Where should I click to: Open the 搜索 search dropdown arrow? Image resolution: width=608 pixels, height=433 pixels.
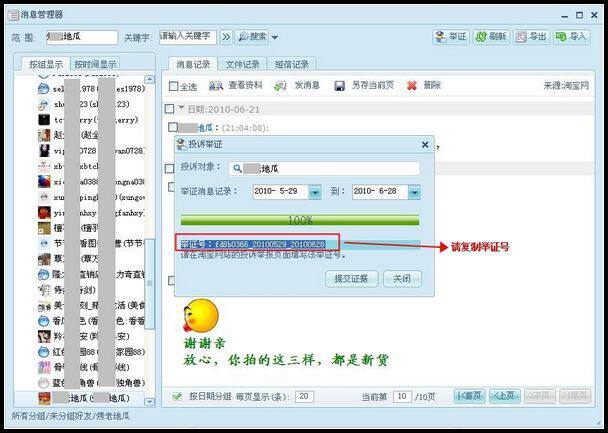coord(273,37)
